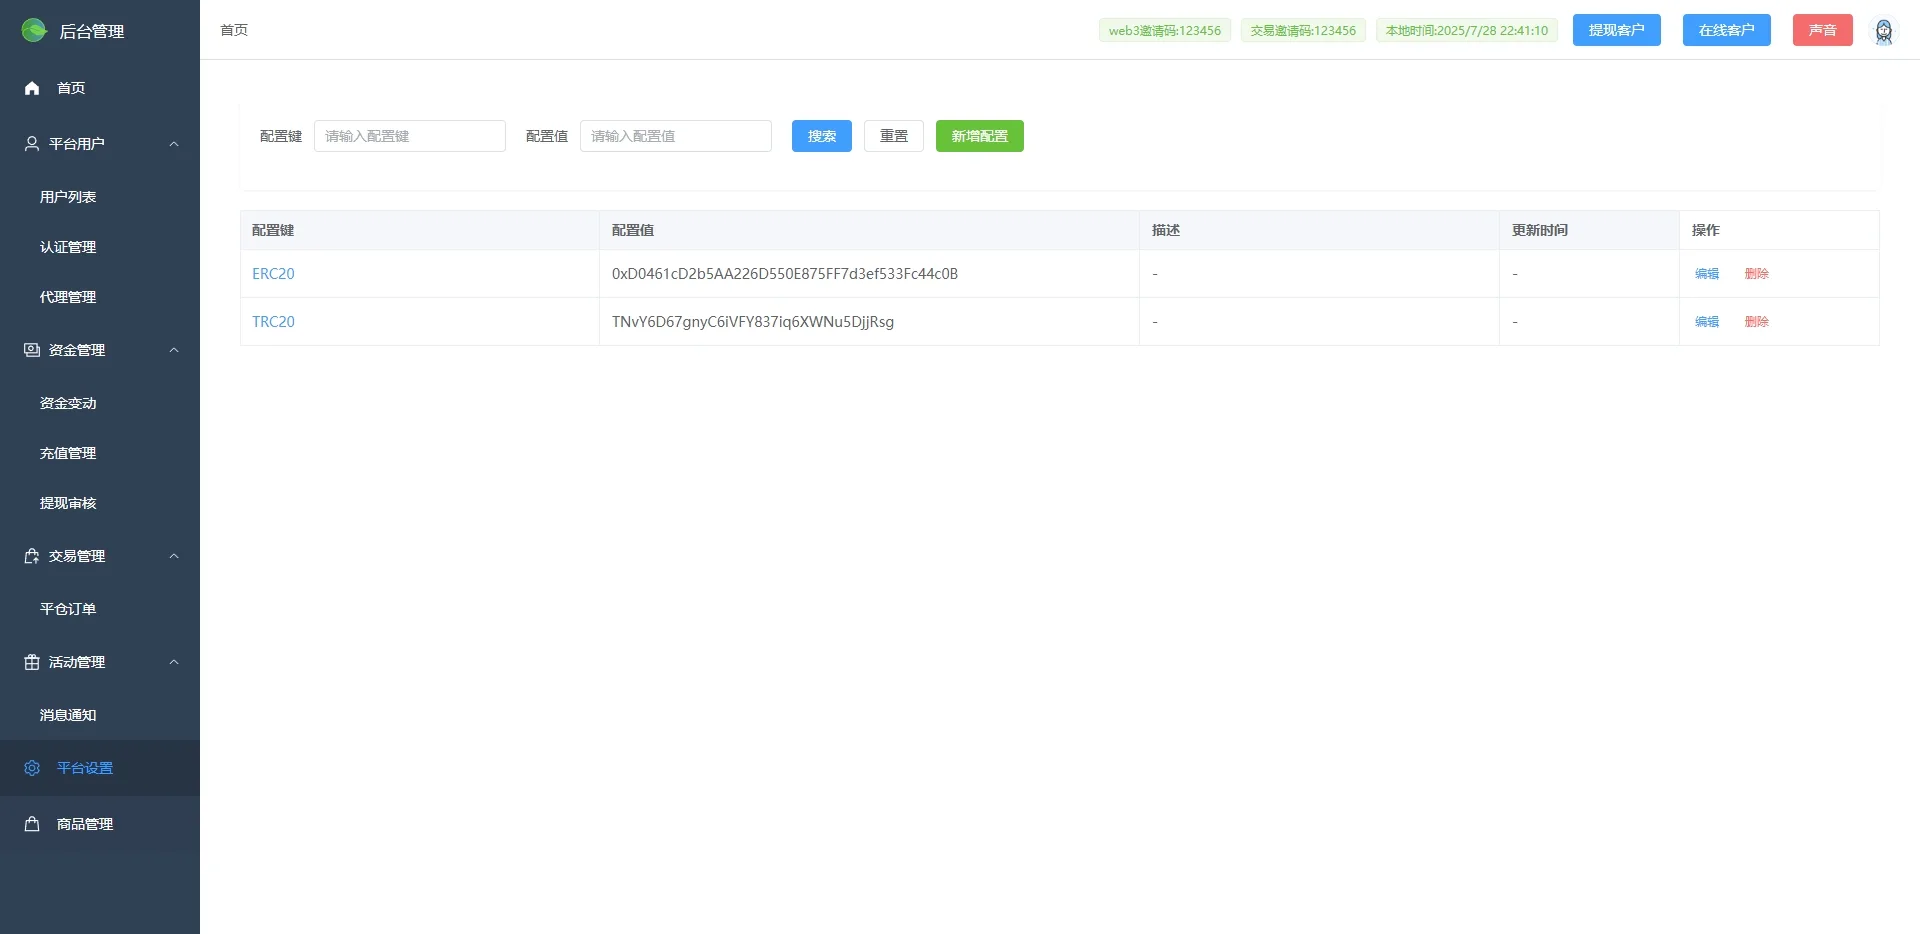
Task: Select the user icon for 平台用户
Action: pos(31,143)
